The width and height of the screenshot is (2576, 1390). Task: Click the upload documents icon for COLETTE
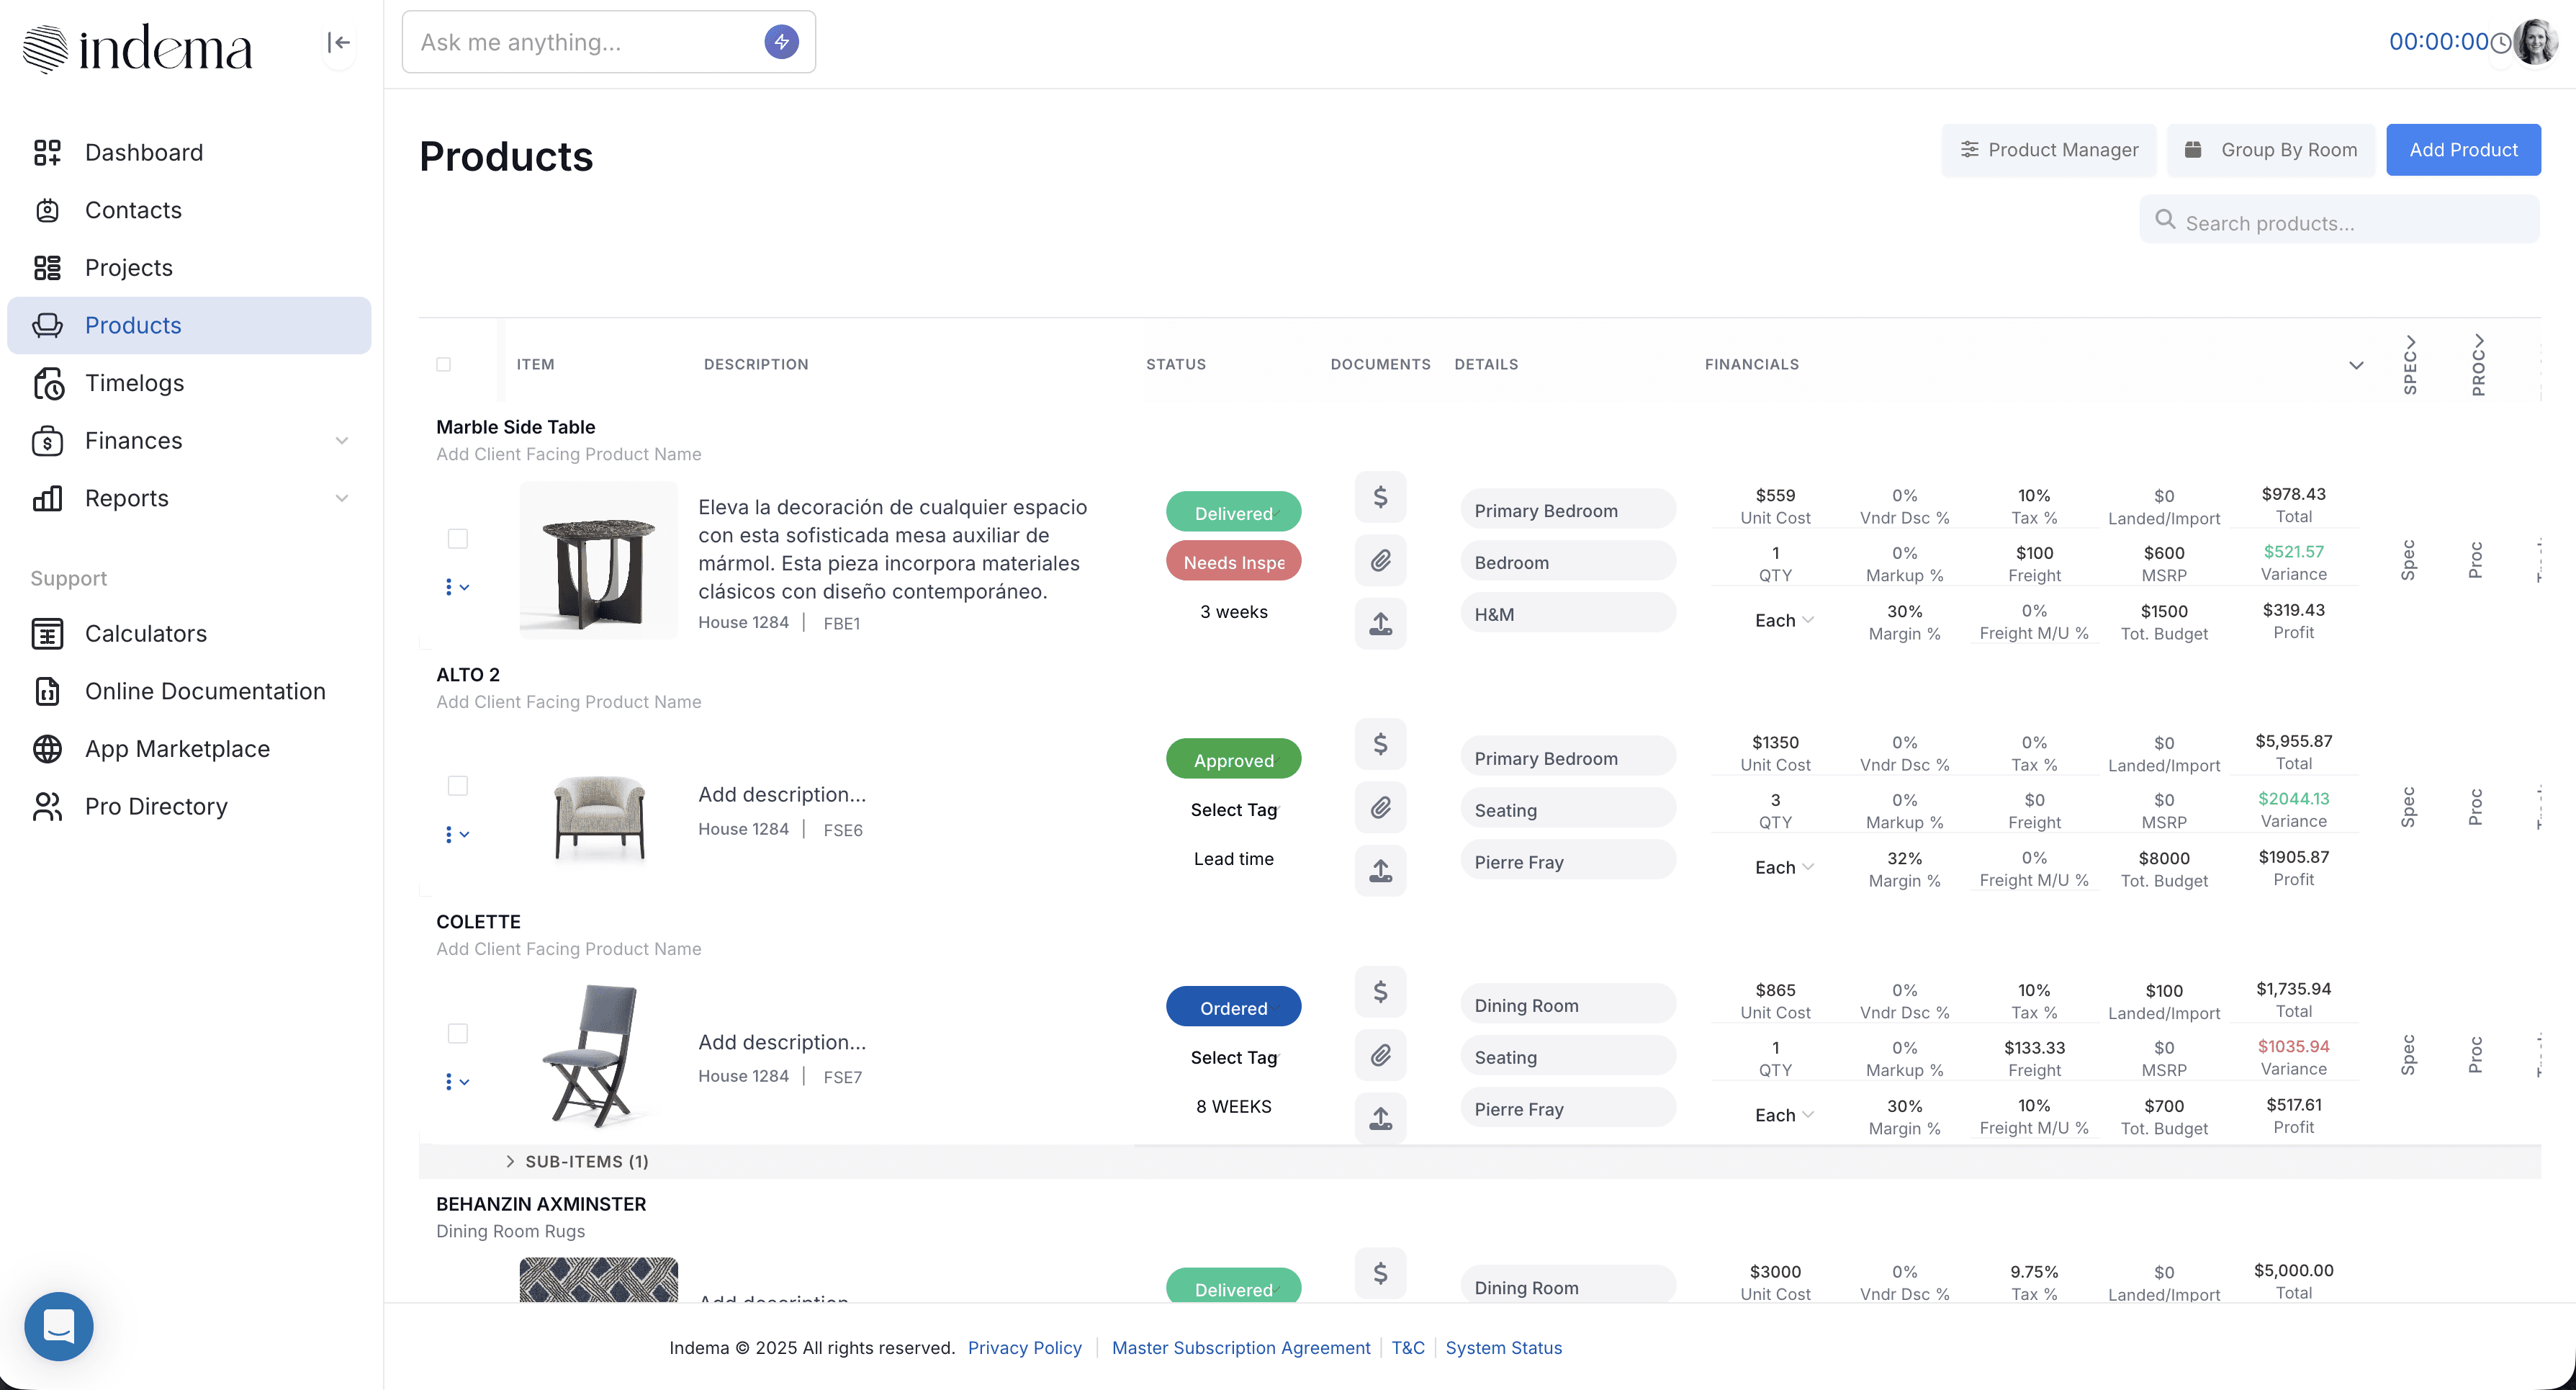(1380, 1118)
